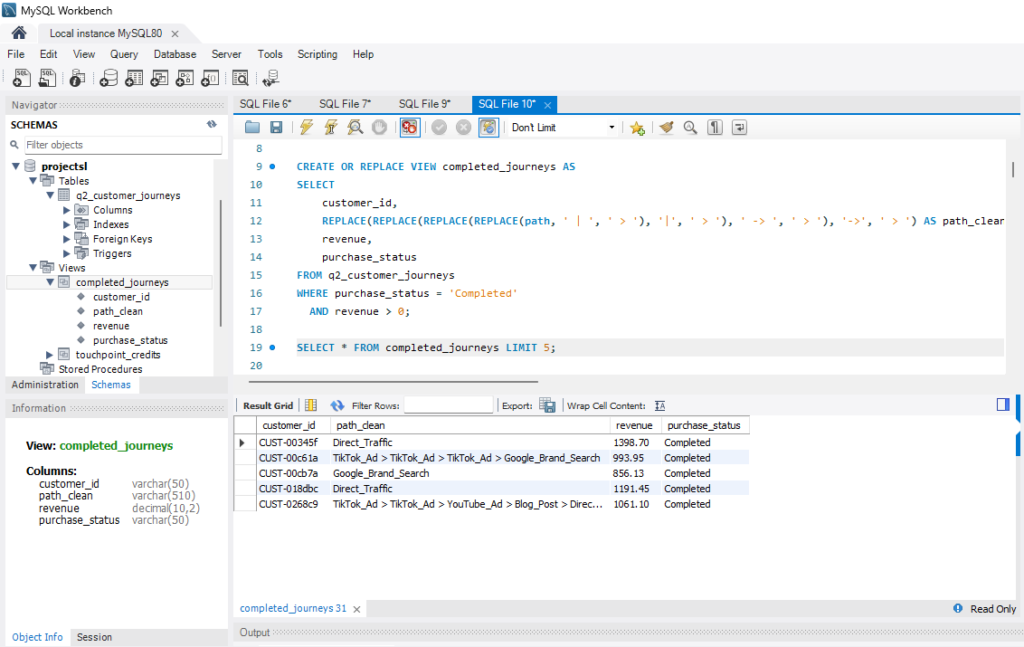
Task: Open the Database menu
Action: point(174,54)
